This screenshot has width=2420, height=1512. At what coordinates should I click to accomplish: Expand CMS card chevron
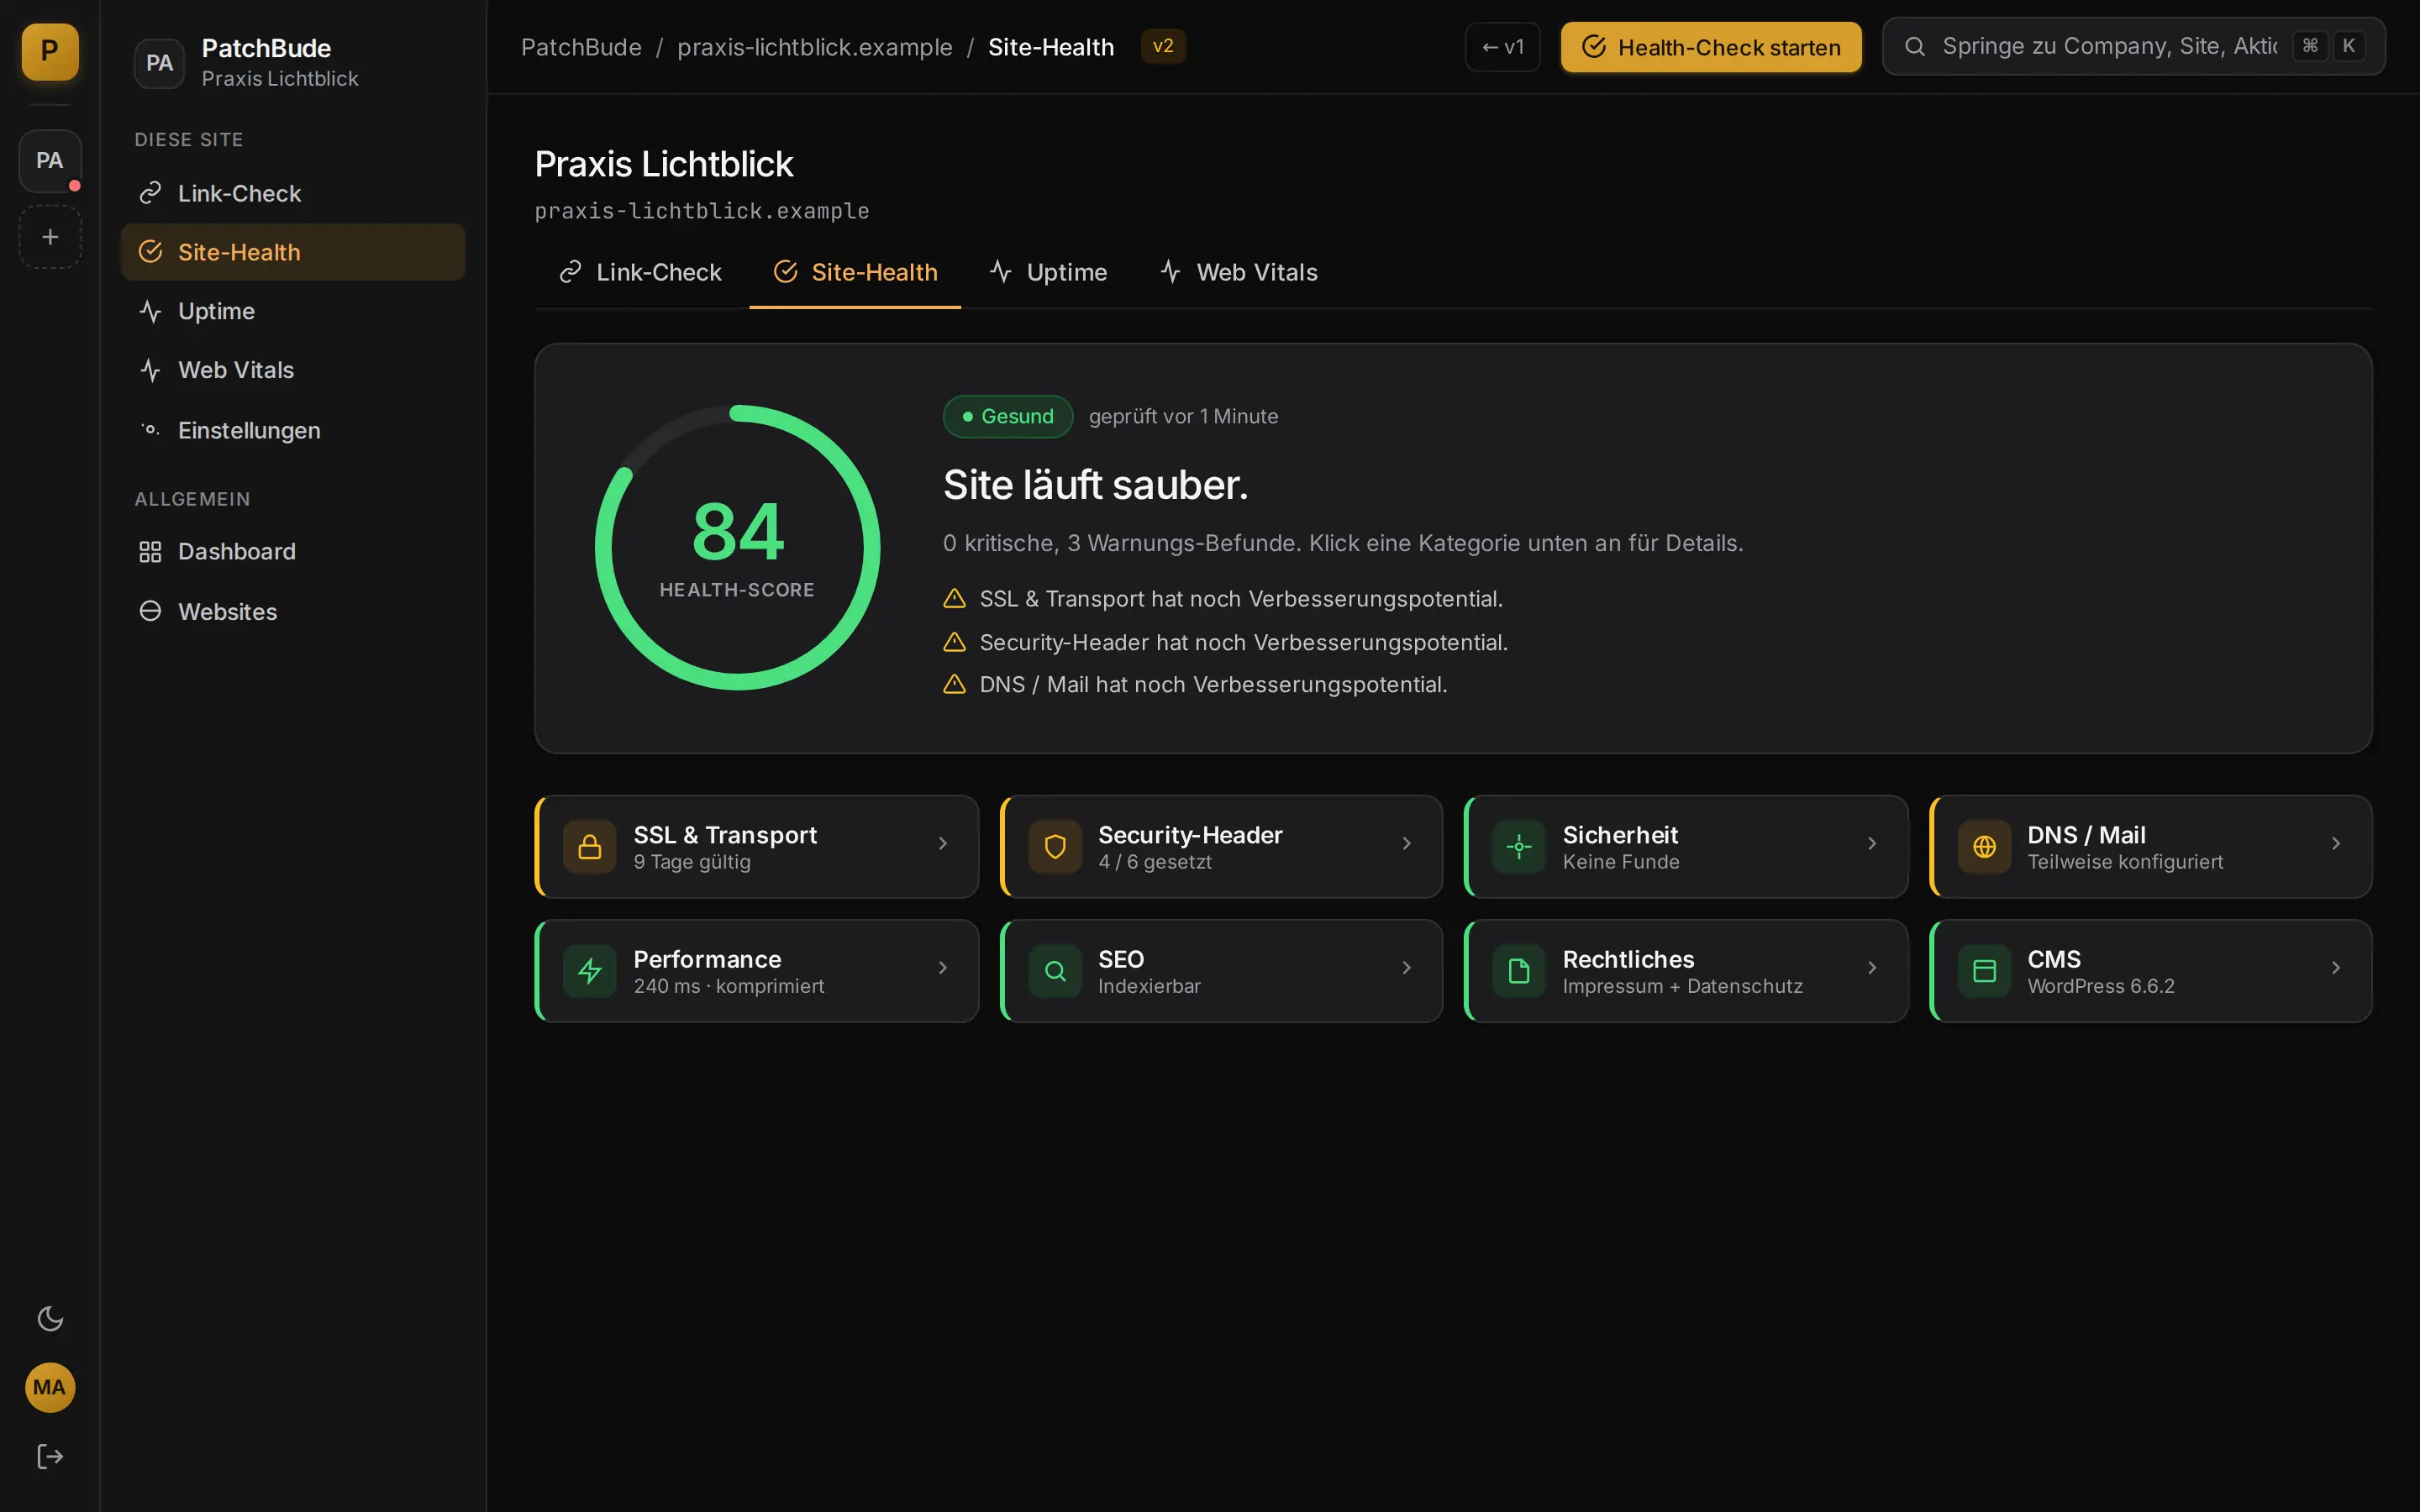2335,968
